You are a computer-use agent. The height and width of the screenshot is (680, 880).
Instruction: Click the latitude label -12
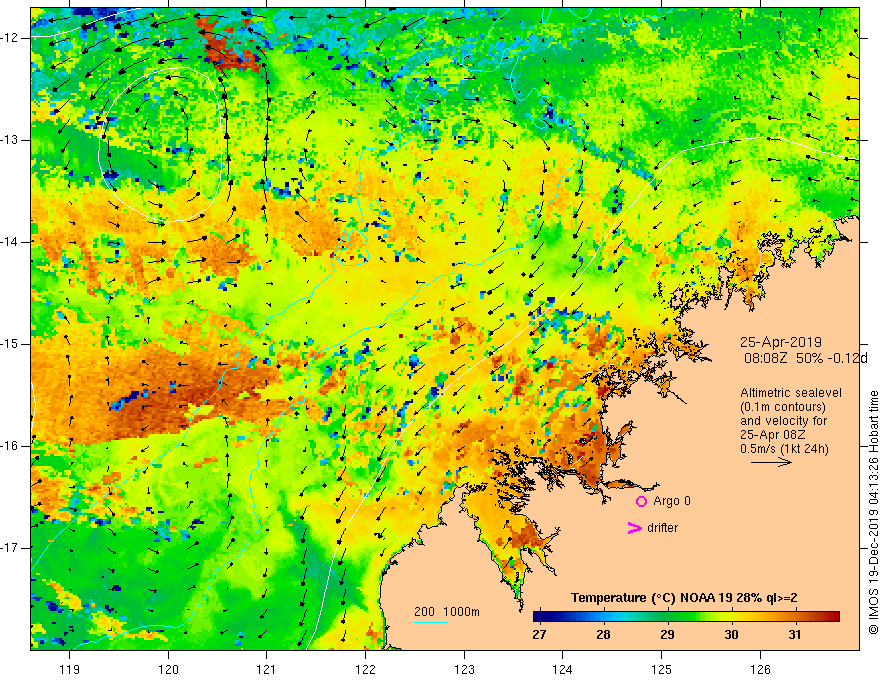click(10, 38)
